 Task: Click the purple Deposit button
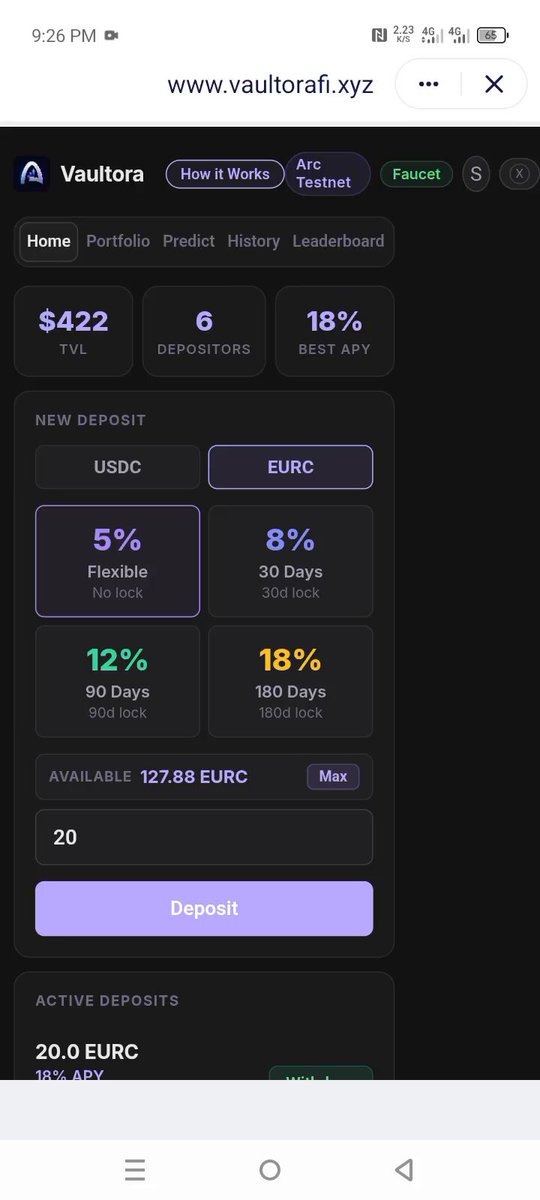[204, 908]
